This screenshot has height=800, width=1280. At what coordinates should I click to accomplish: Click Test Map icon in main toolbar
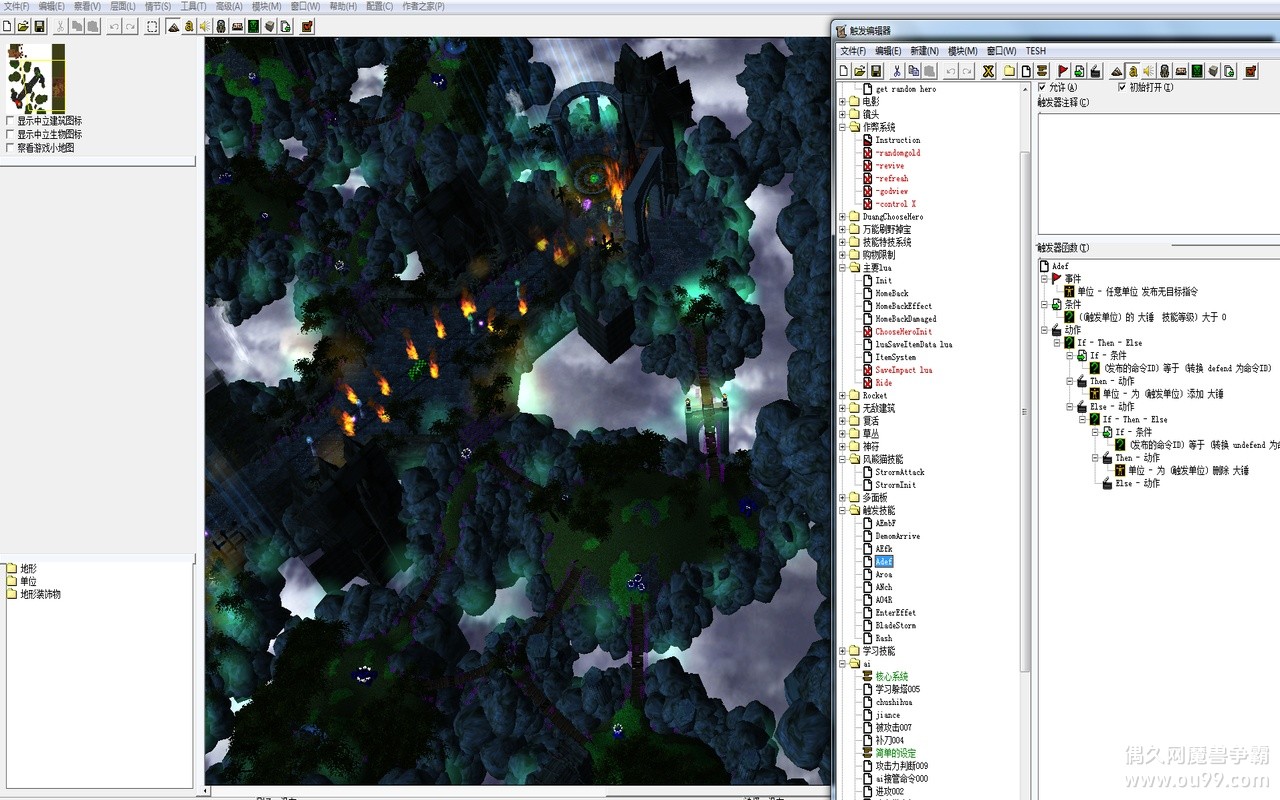point(307,26)
